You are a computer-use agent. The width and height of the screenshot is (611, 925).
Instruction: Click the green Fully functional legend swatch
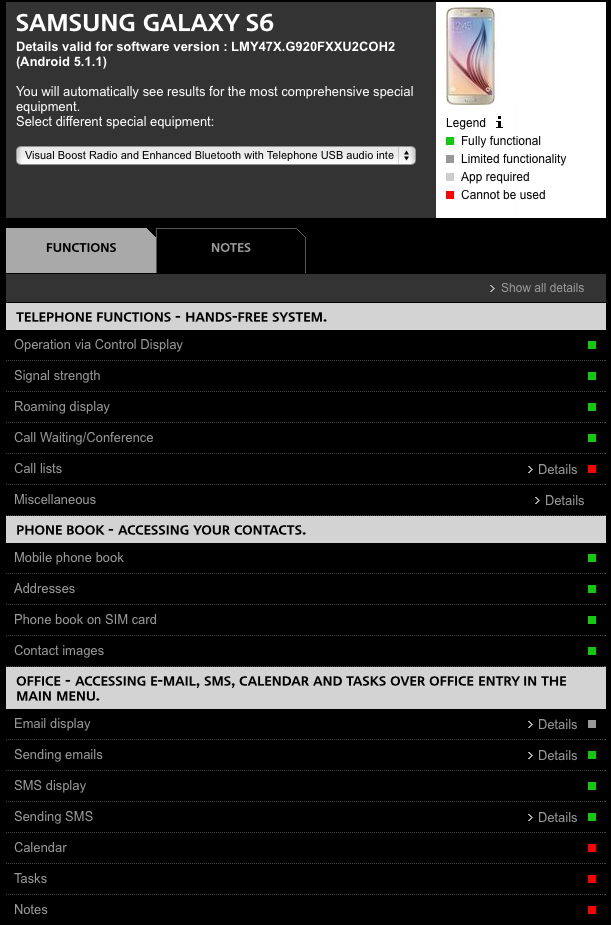click(450, 141)
